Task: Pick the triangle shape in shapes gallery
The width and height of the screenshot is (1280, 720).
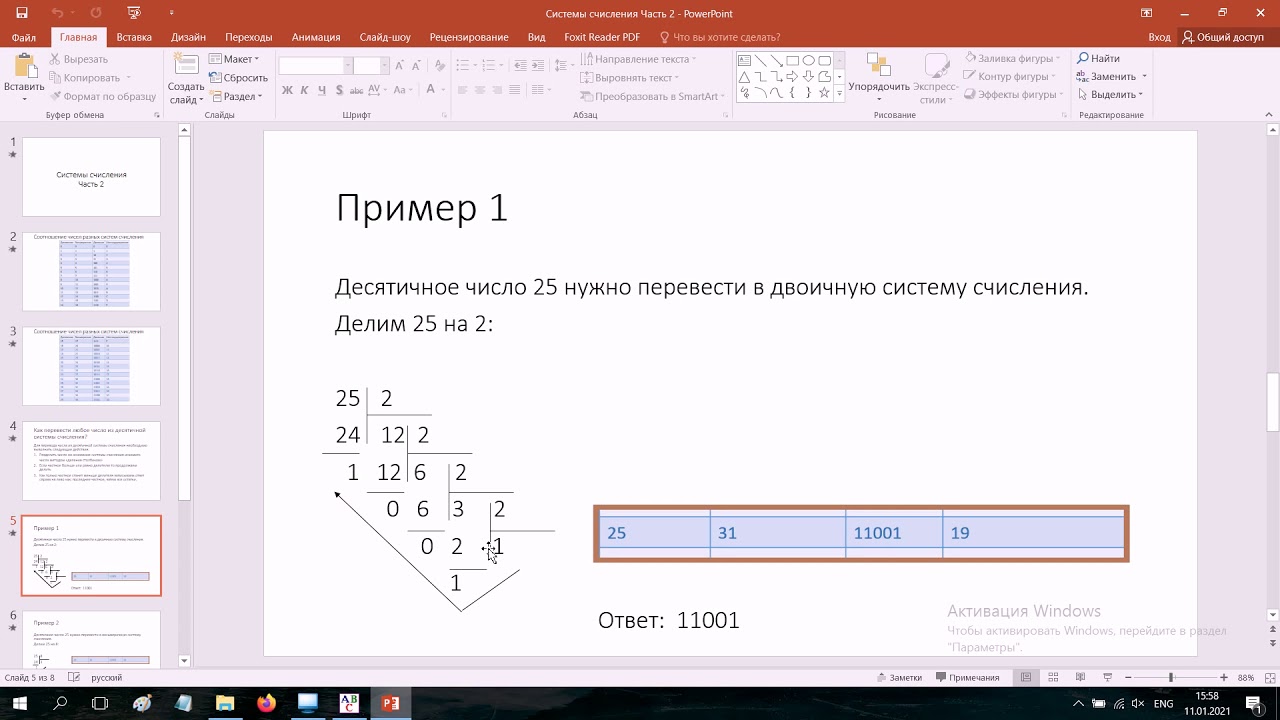Action: (x=745, y=76)
